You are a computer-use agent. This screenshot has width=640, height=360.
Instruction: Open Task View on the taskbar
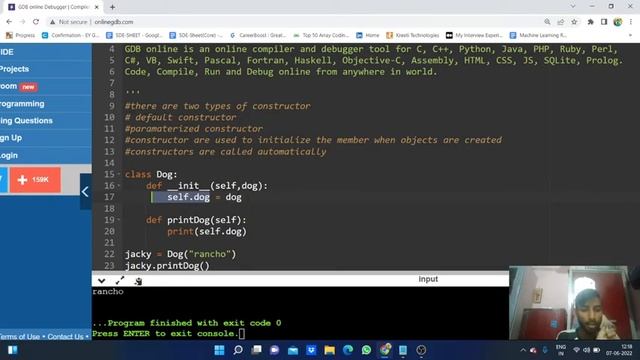point(256,350)
